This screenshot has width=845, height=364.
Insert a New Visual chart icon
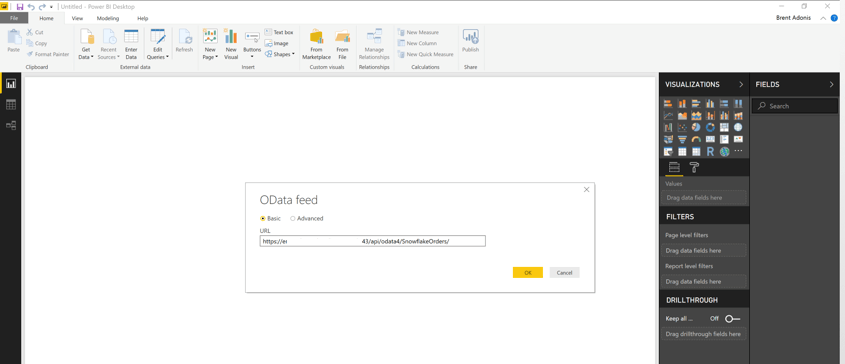(231, 37)
